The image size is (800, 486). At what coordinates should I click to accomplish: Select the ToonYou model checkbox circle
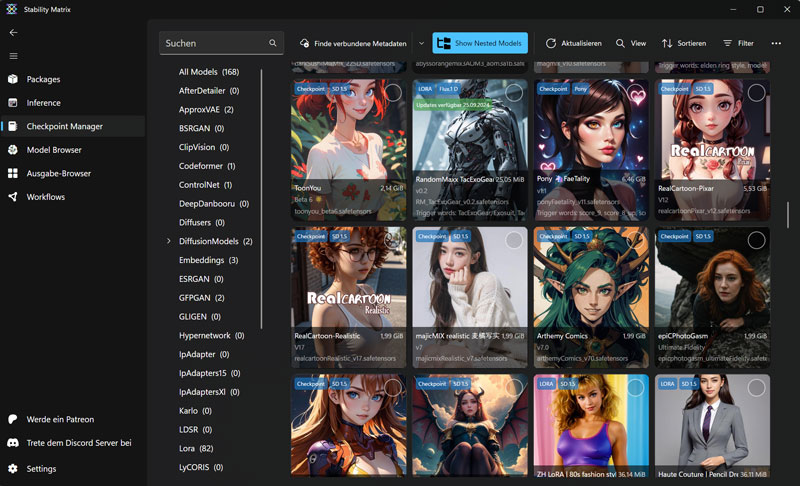[391, 93]
